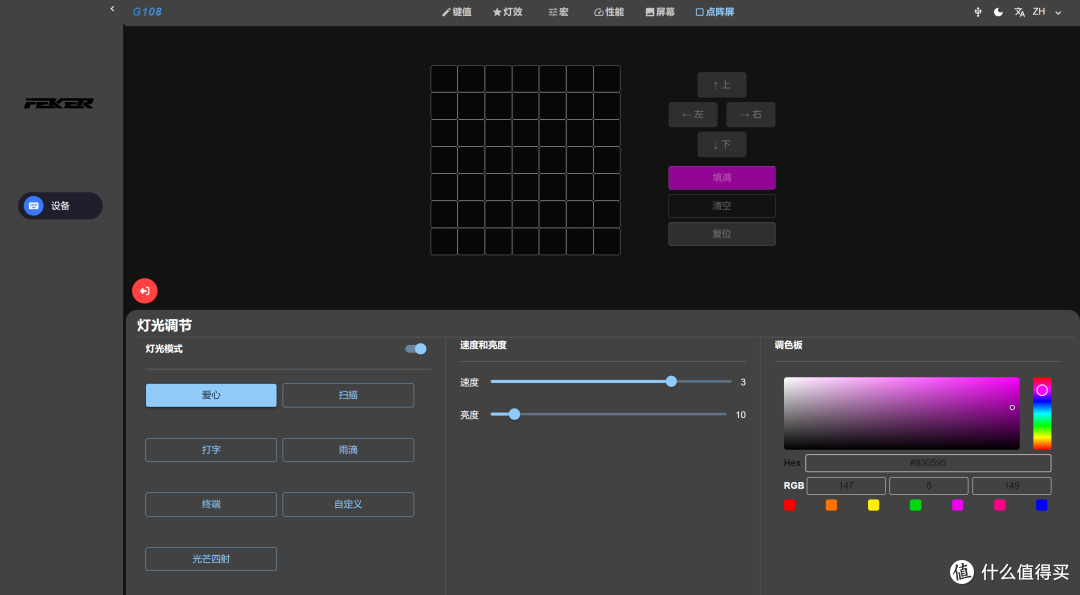Click the RGB red value field 147
Image resolution: width=1080 pixels, height=595 pixels.
tap(846, 486)
